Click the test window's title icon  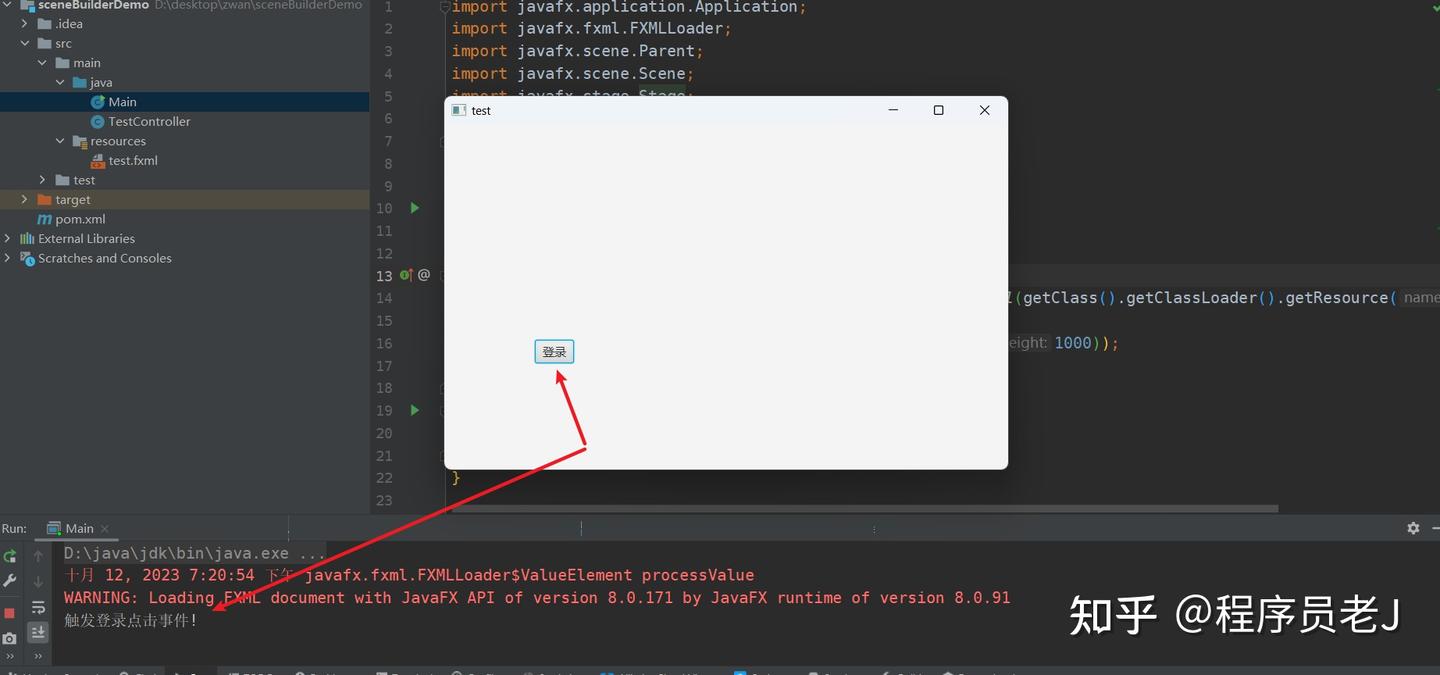(x=458, y=110)
